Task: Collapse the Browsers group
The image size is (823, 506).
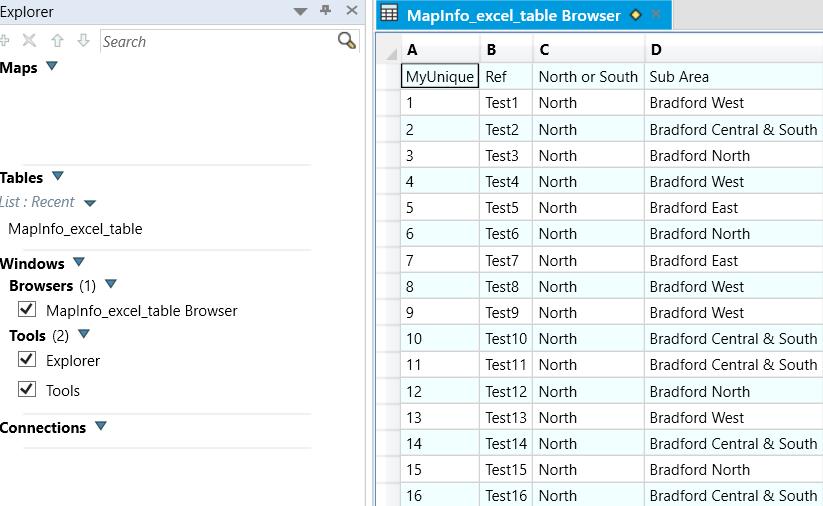Action: click(x=111, y=285)
